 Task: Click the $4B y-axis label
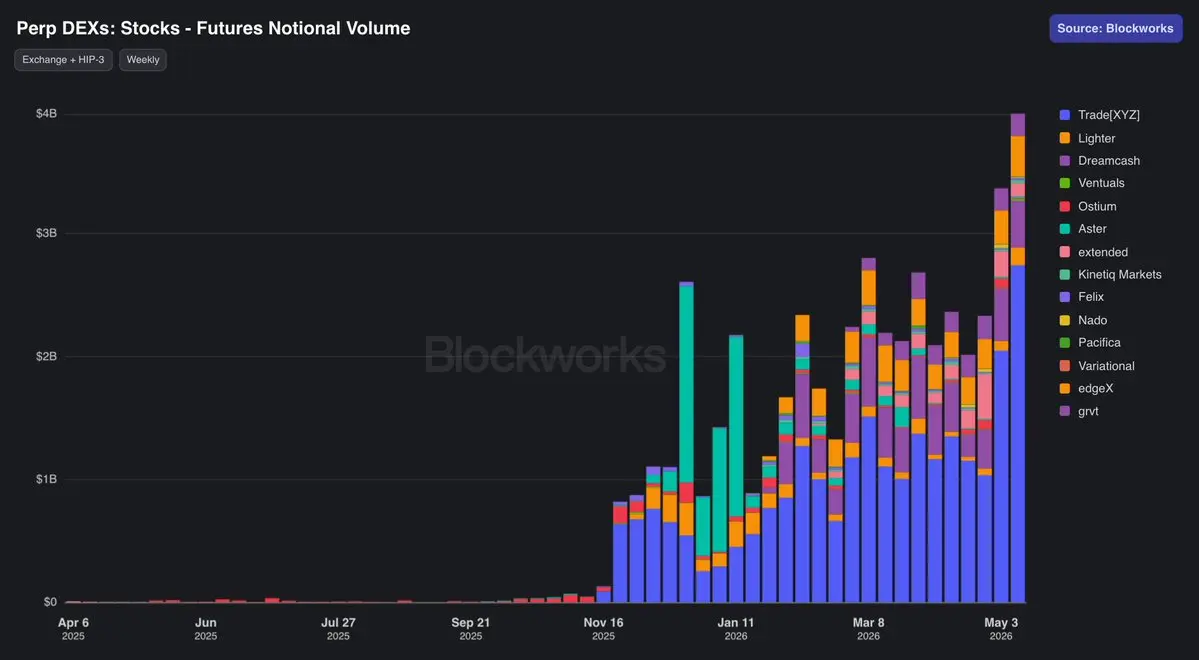(46, 113)
